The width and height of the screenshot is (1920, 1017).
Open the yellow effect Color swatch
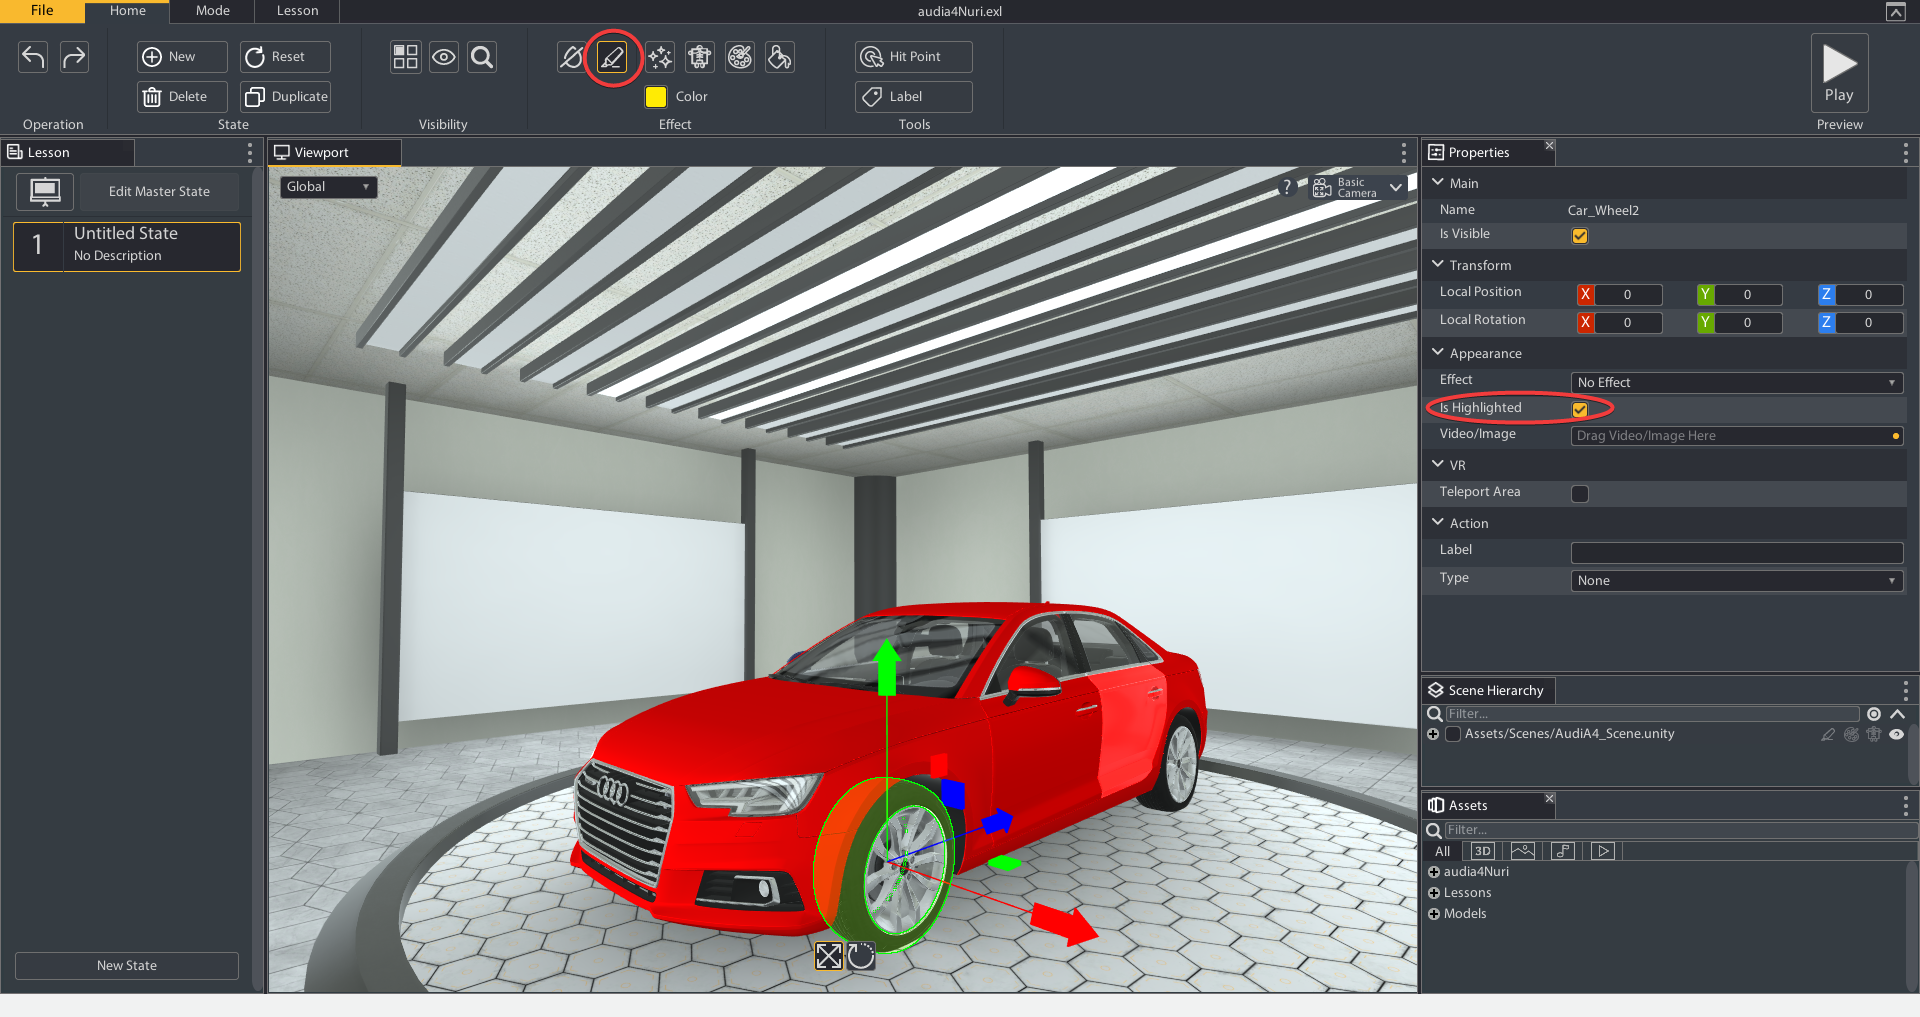pyautogui.click(x=656, y=97)
